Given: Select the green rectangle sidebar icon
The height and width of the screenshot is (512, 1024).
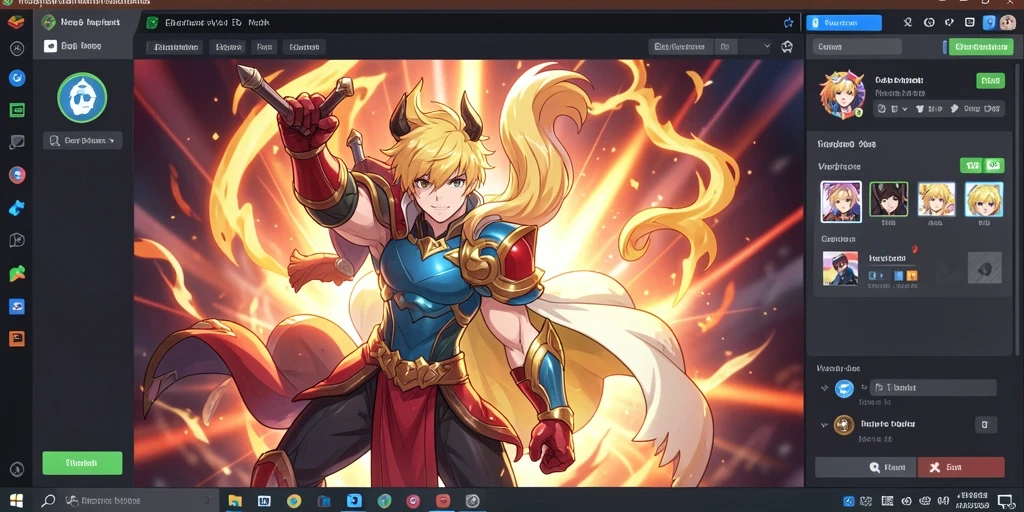Looking at the screenshot, I should 17,110.
